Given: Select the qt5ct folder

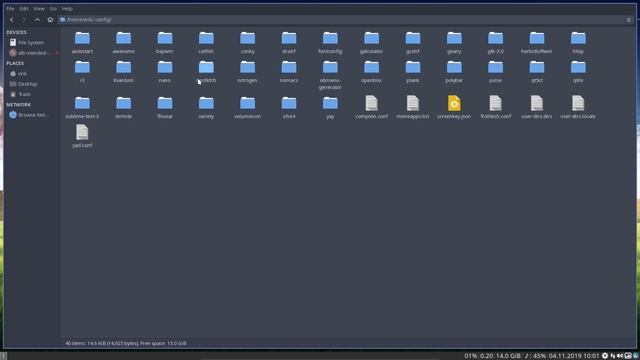Looking at the screenshot, I should [x=537, y=71].
